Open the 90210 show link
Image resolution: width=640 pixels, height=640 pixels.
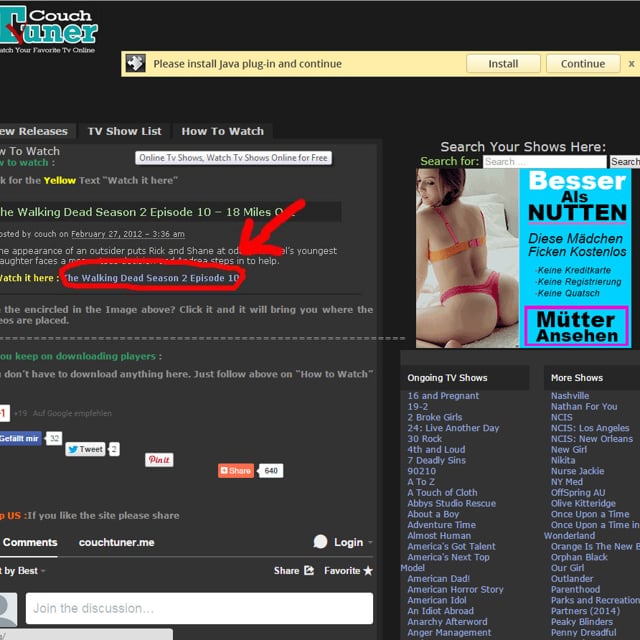(422, 471)
